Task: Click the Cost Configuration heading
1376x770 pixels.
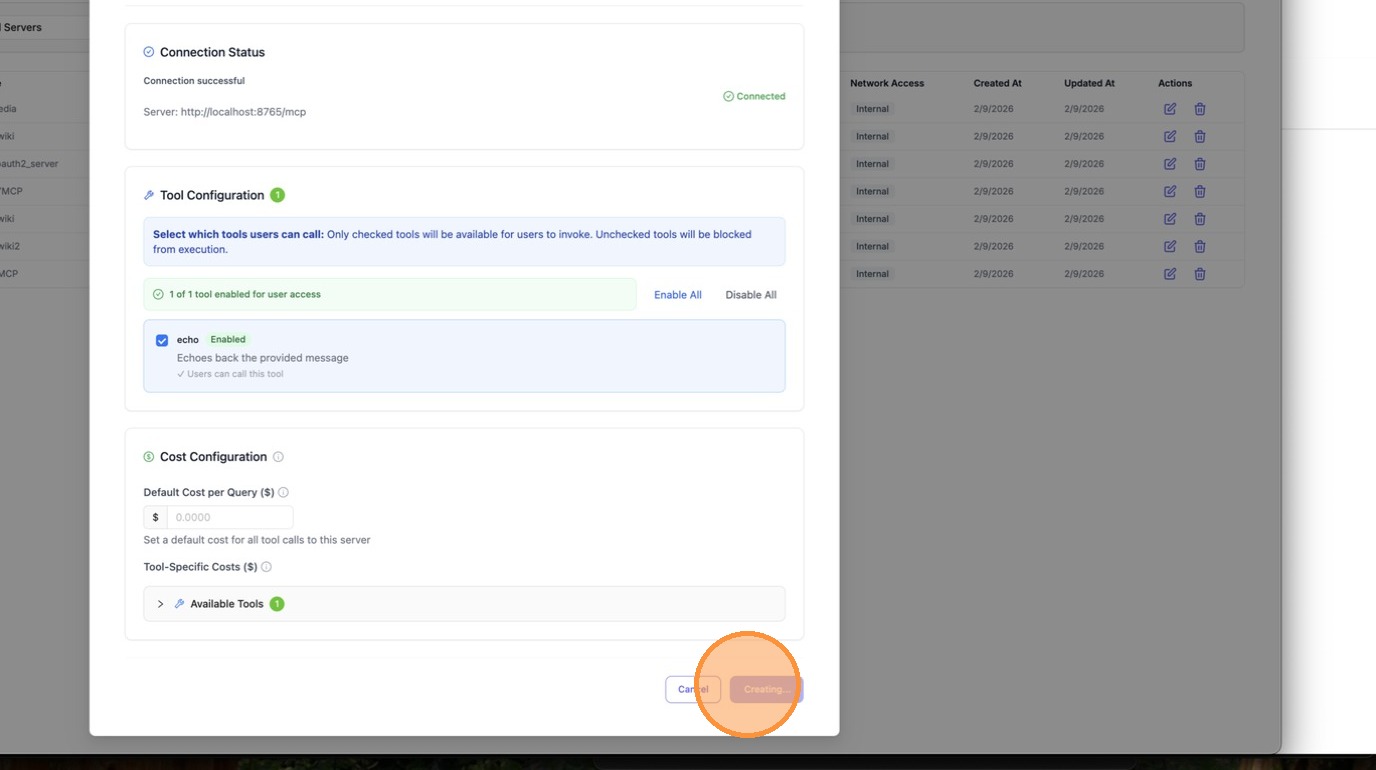Action: [213, 457]
